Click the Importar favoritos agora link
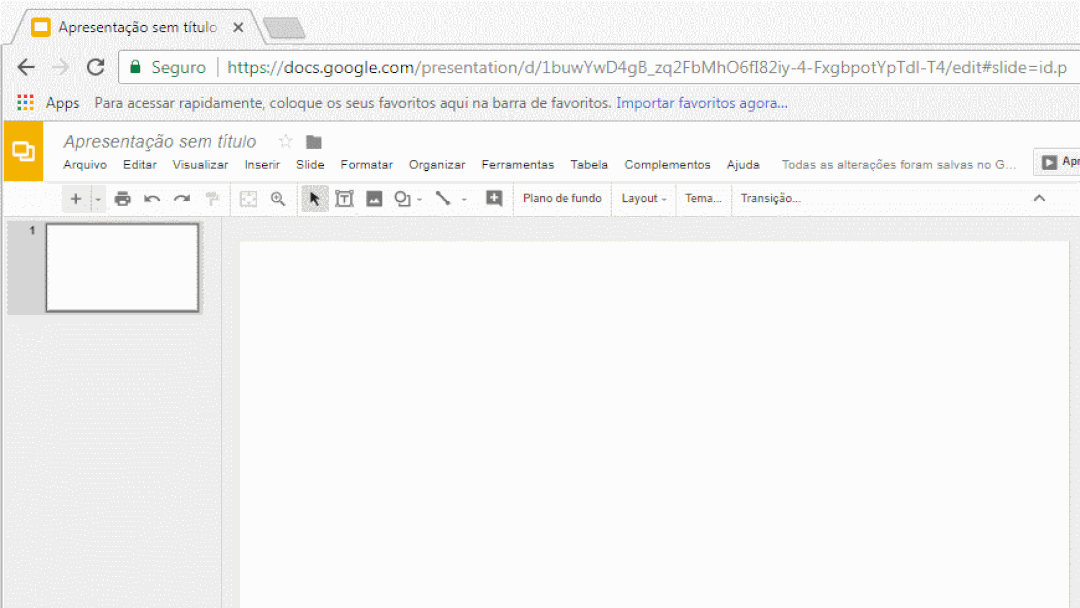 tap(701, 103)
